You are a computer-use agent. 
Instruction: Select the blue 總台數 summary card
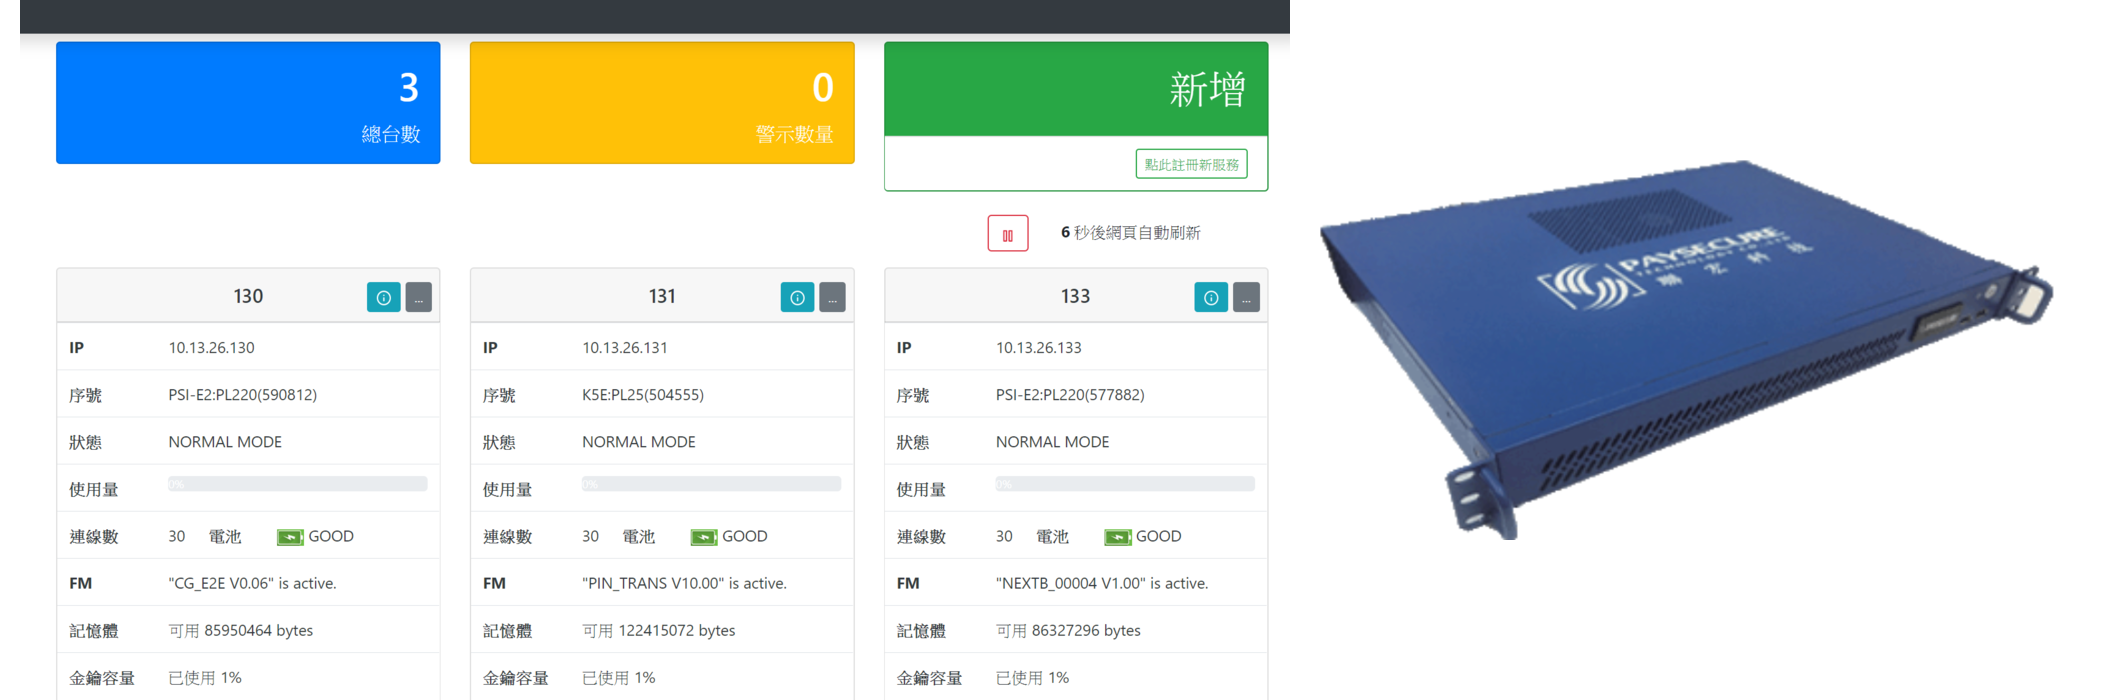(248, 103)
